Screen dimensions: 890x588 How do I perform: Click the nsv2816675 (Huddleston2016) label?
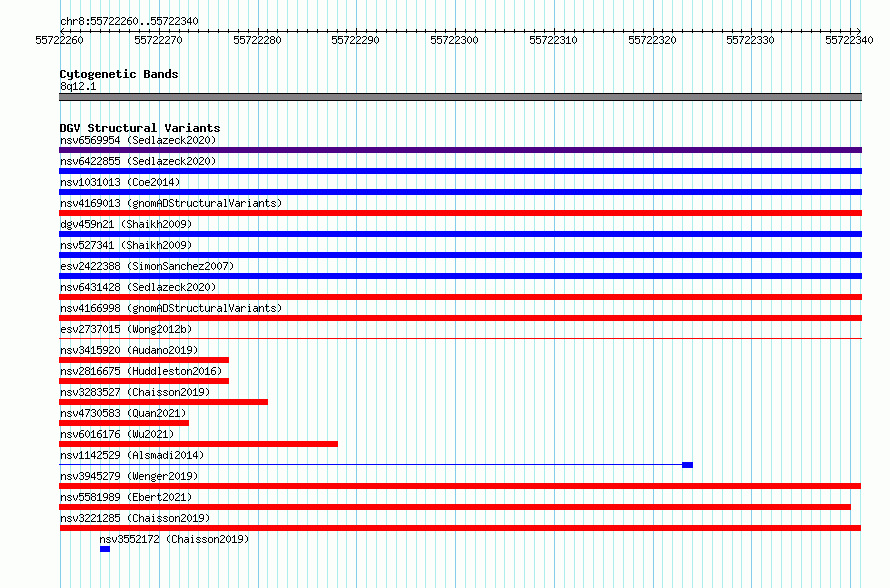click(x=141, y=371)
